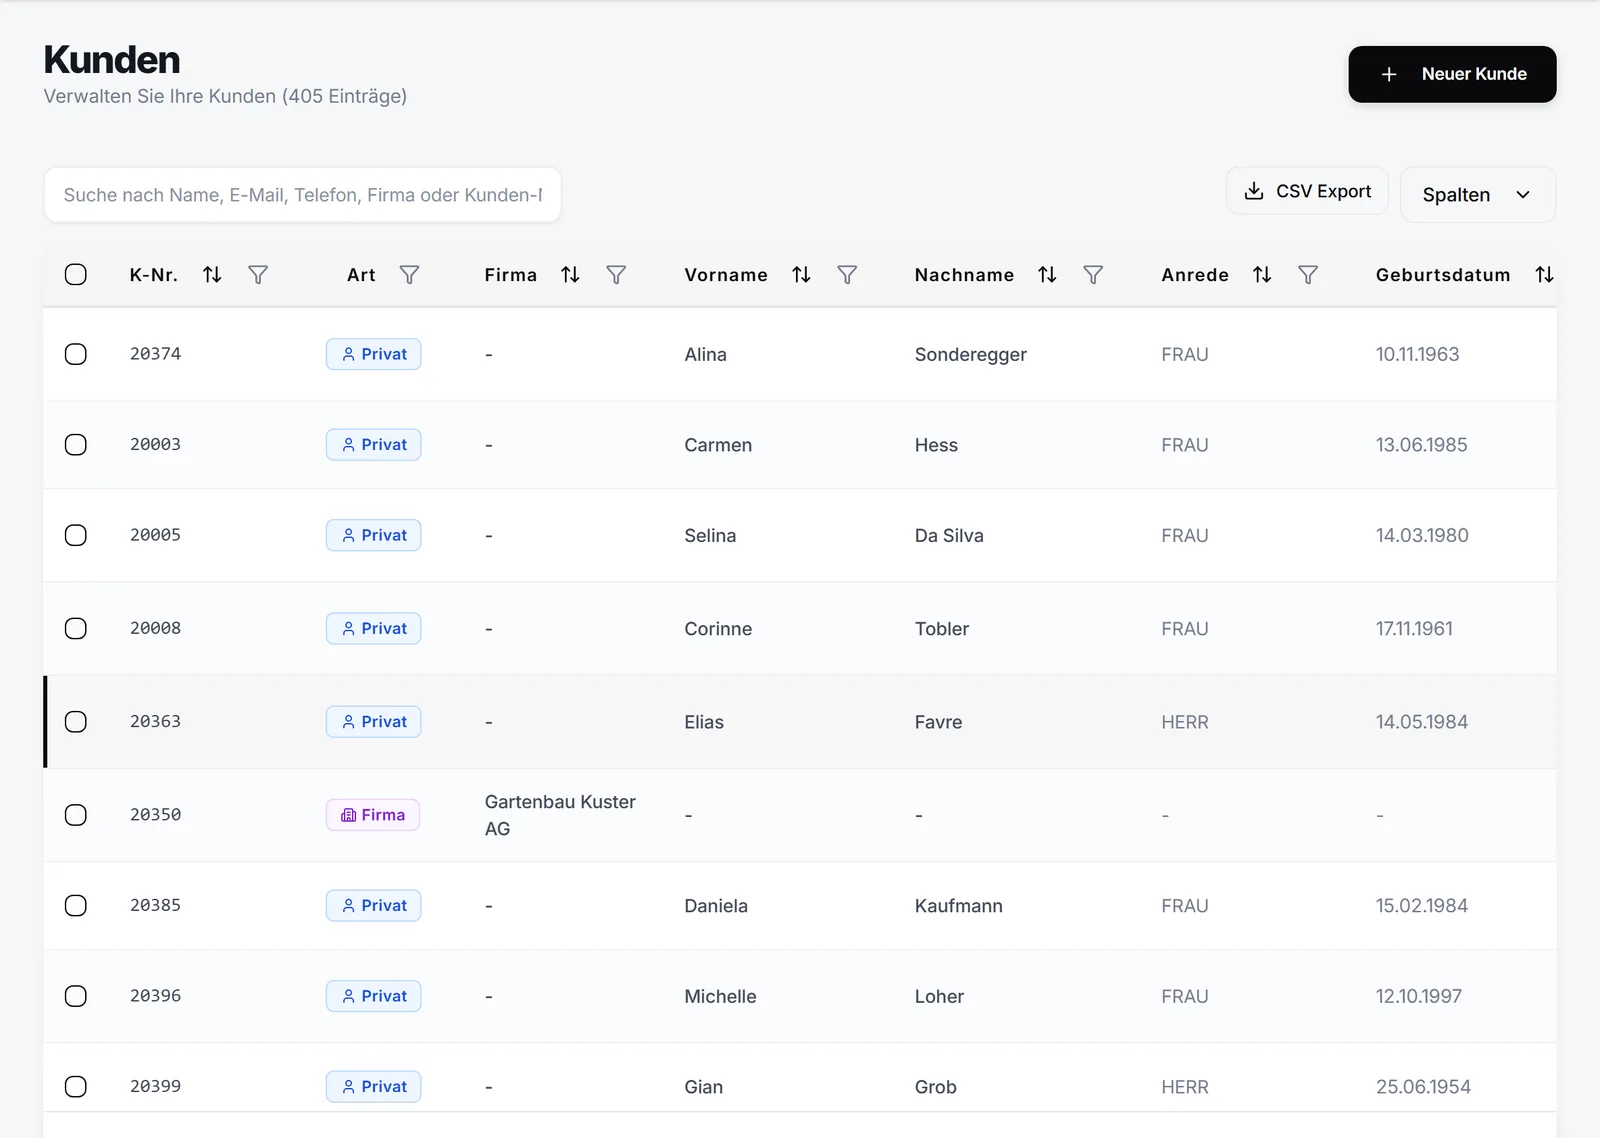Image resolution: width=1600 pixels, height=1138 pixels.
Task: Open the Spalten dropdown
Action: pos(1477,194)
